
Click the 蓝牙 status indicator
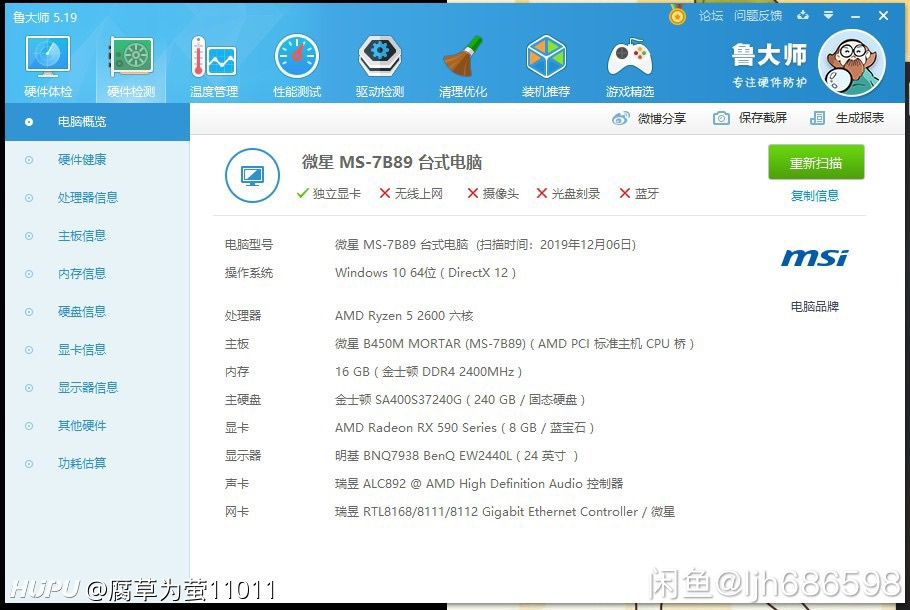[639, 193]
